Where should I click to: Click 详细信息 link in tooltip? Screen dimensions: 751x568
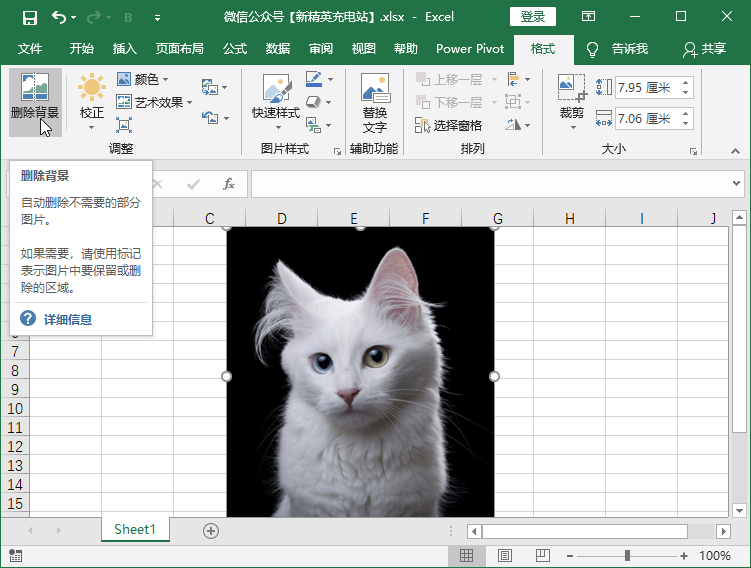(68, 319)
